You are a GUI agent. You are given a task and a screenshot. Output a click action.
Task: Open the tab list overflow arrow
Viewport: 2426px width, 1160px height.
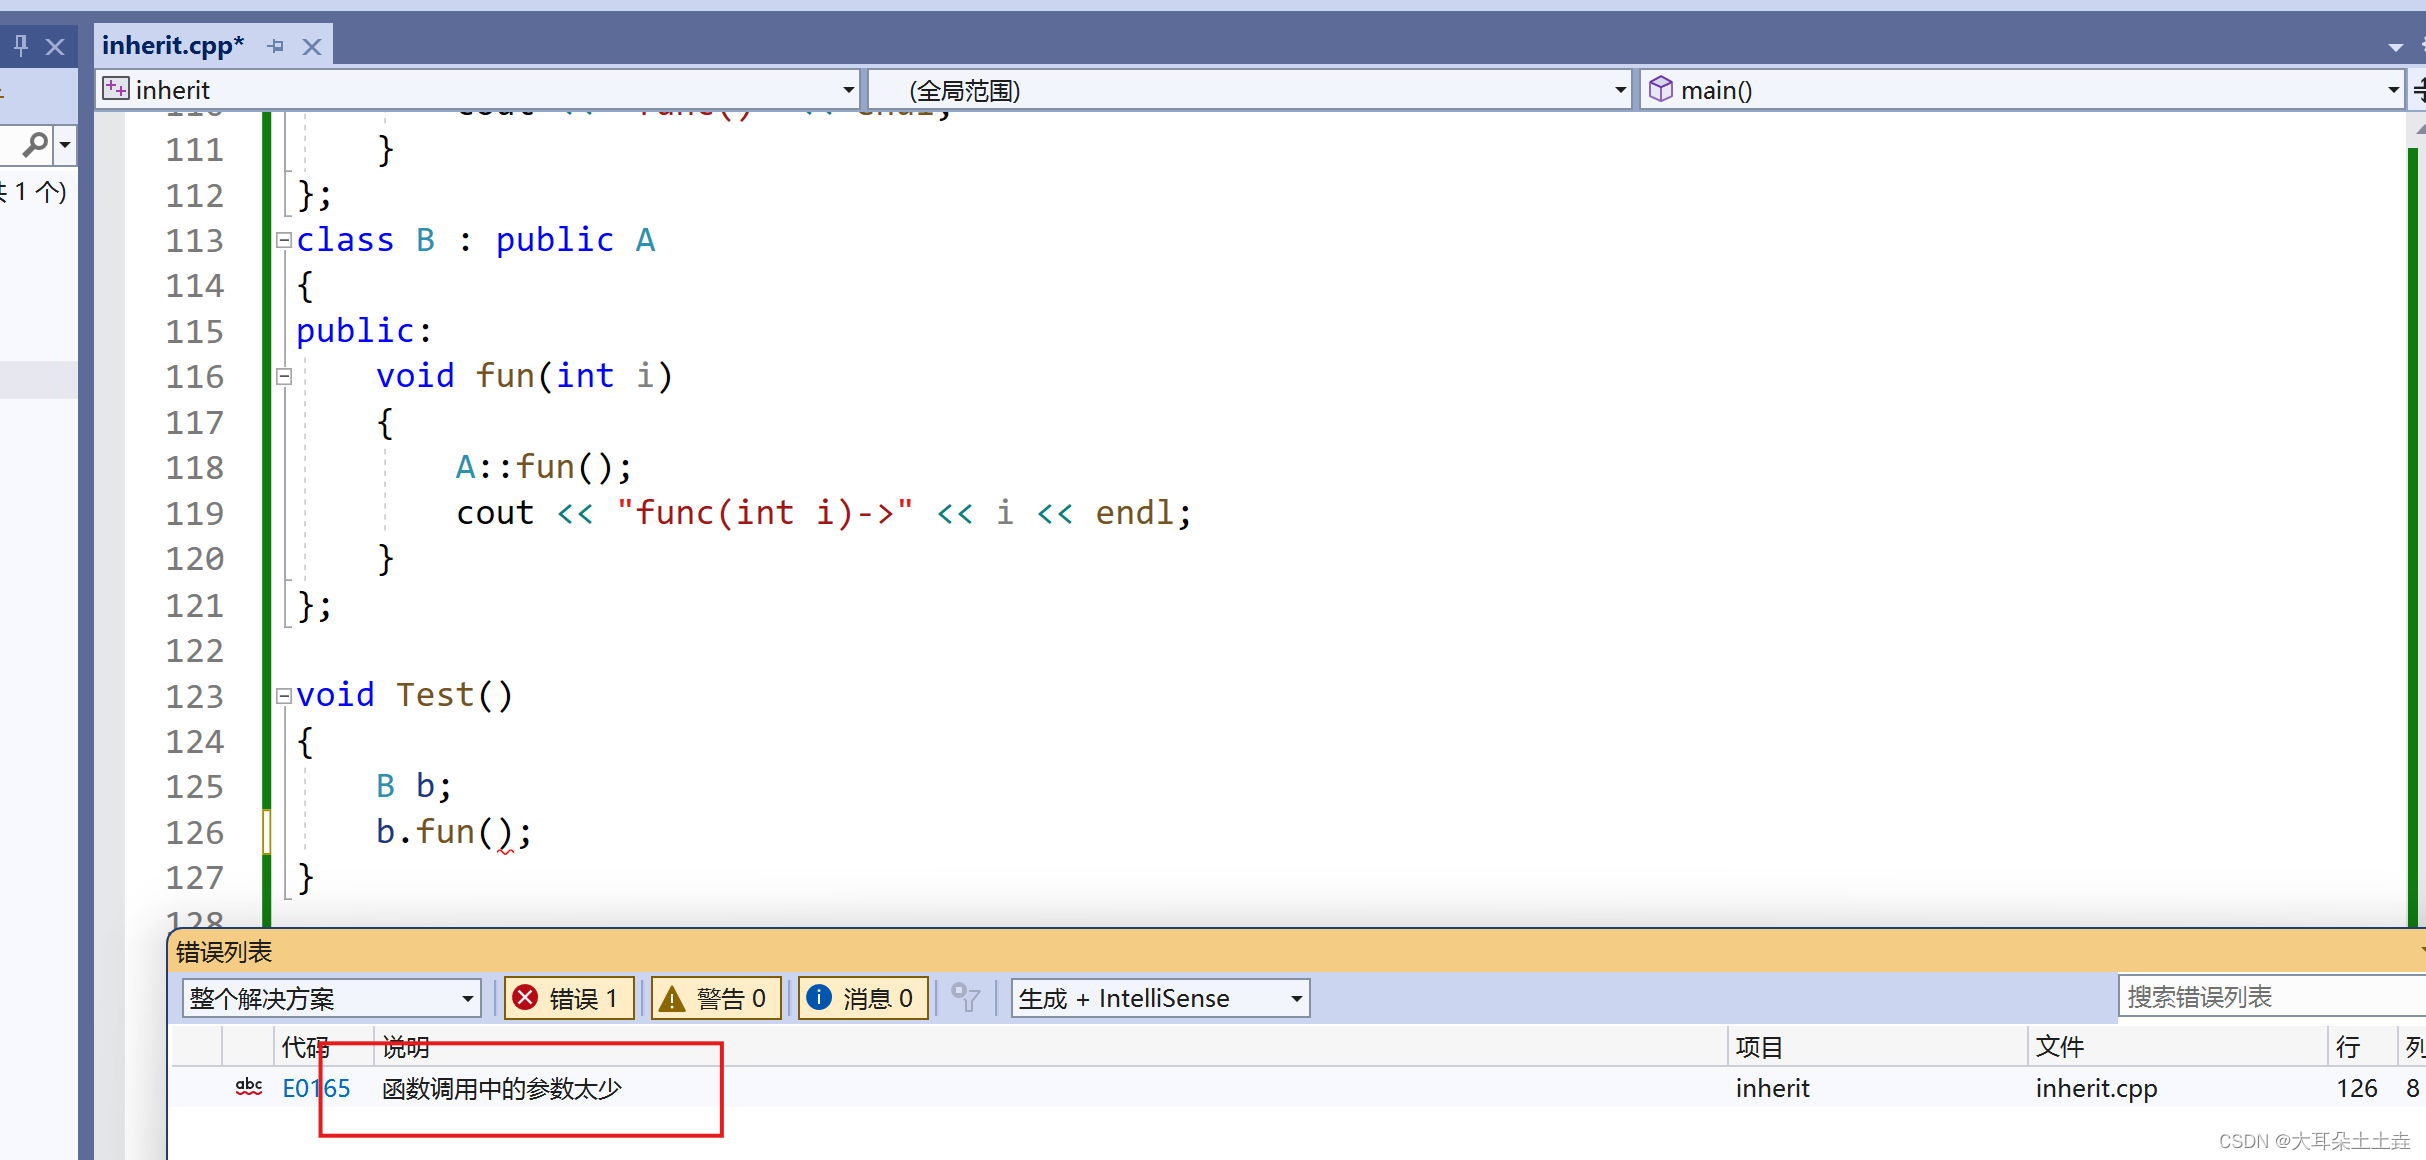click(x=2395, y=47)
